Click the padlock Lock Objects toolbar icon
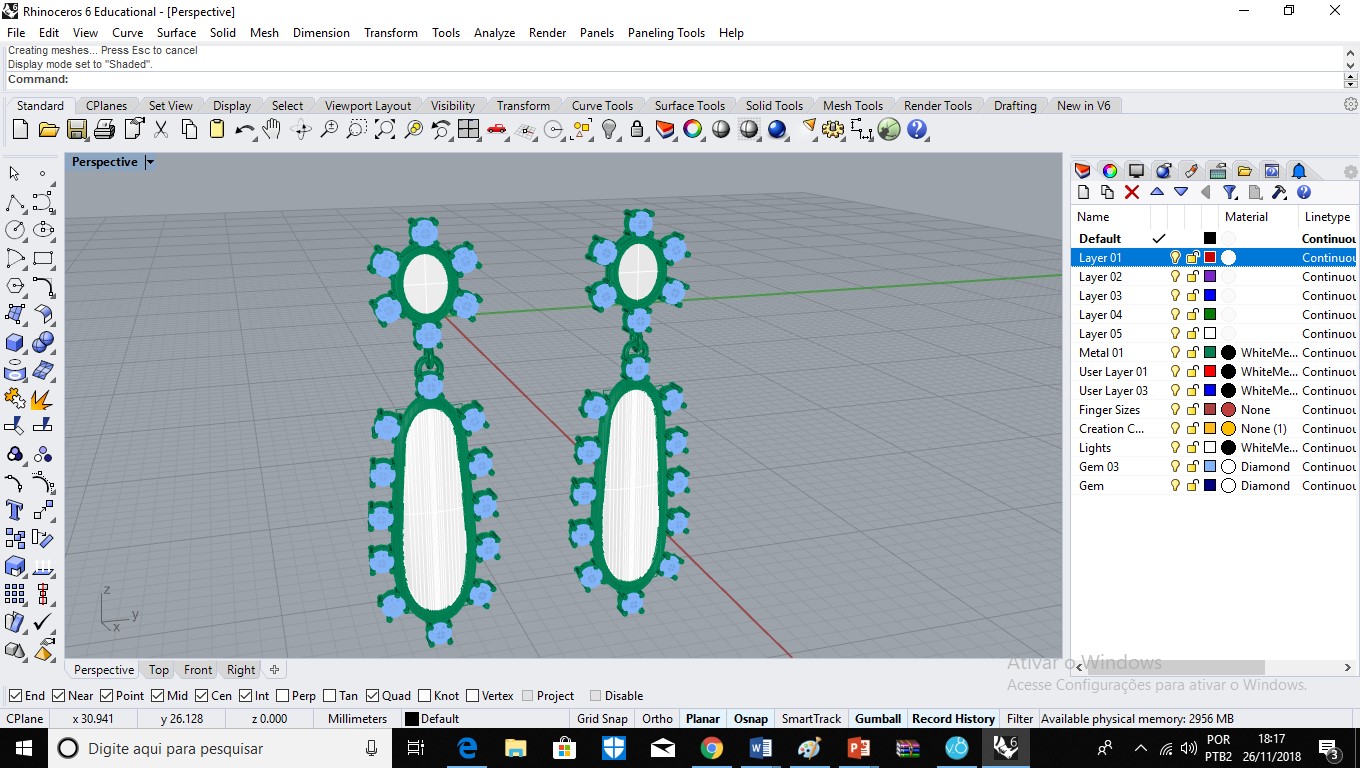The height and width of the screenshot is (768, 1360). [x=636, y=129]
